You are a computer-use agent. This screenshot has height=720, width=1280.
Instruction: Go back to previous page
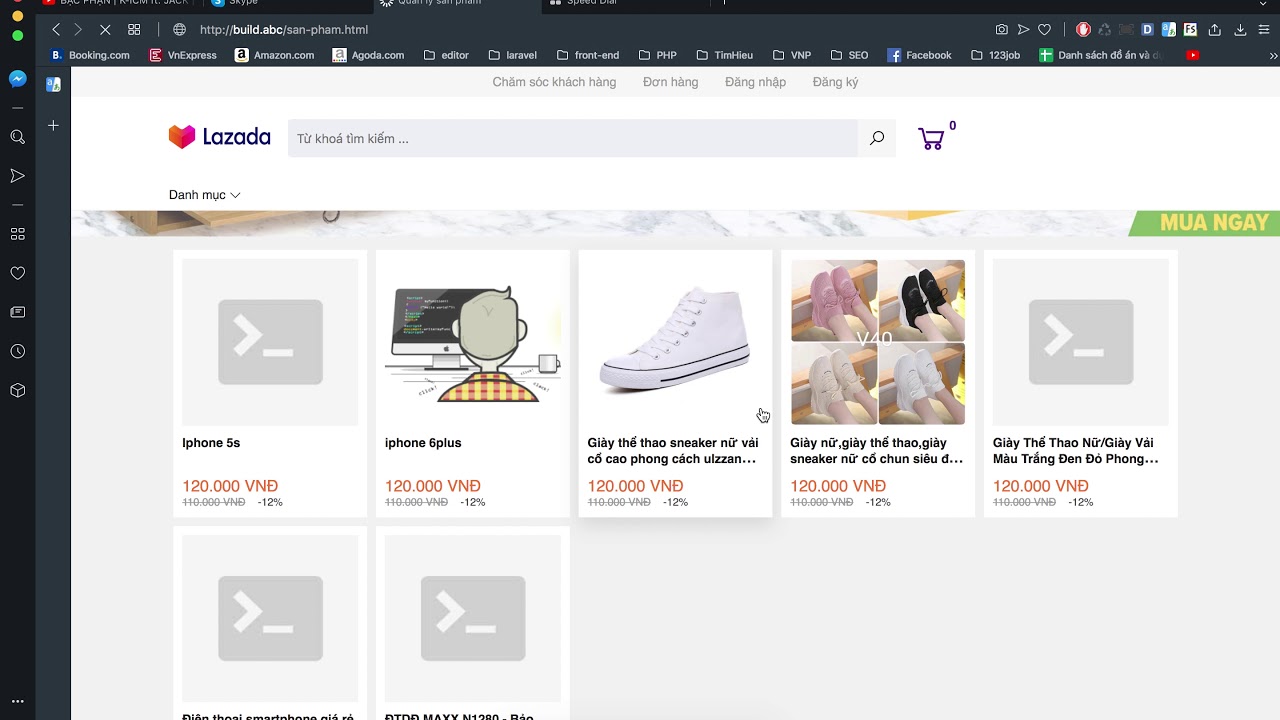pos(56,30)
